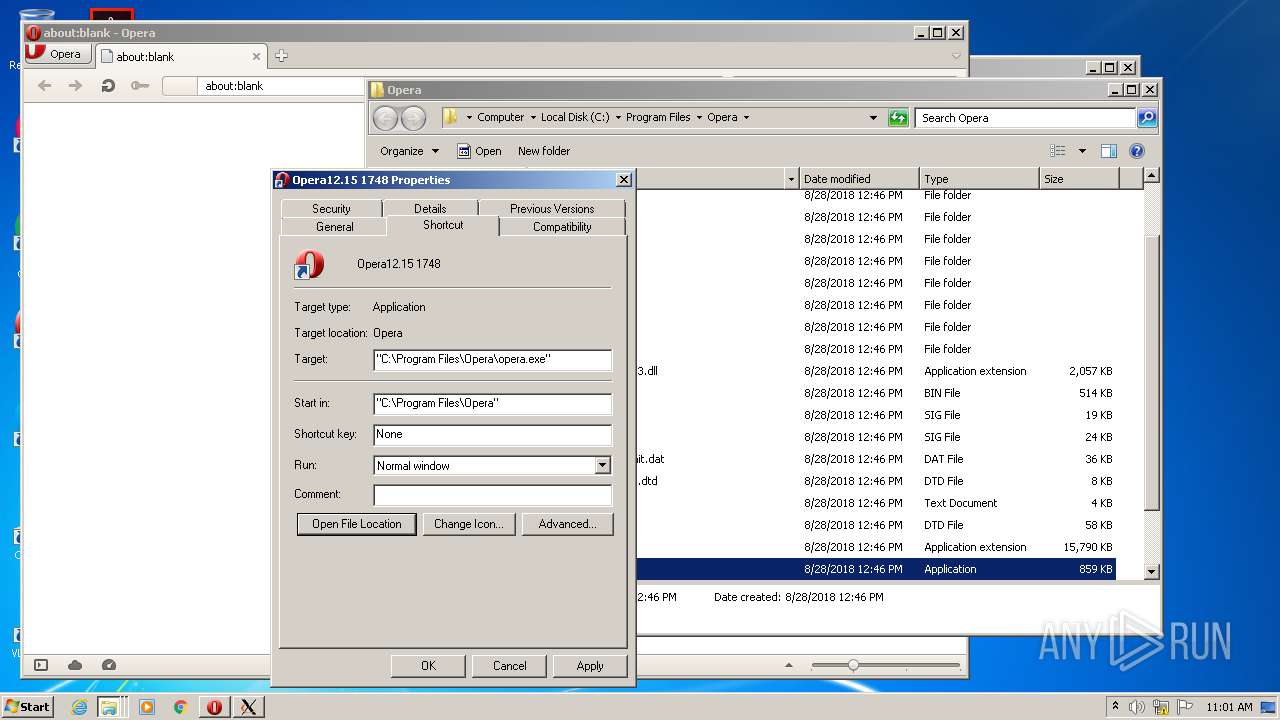Switch to the Security tab
This screenshot has height=720, width=1280.
(331, 208)
